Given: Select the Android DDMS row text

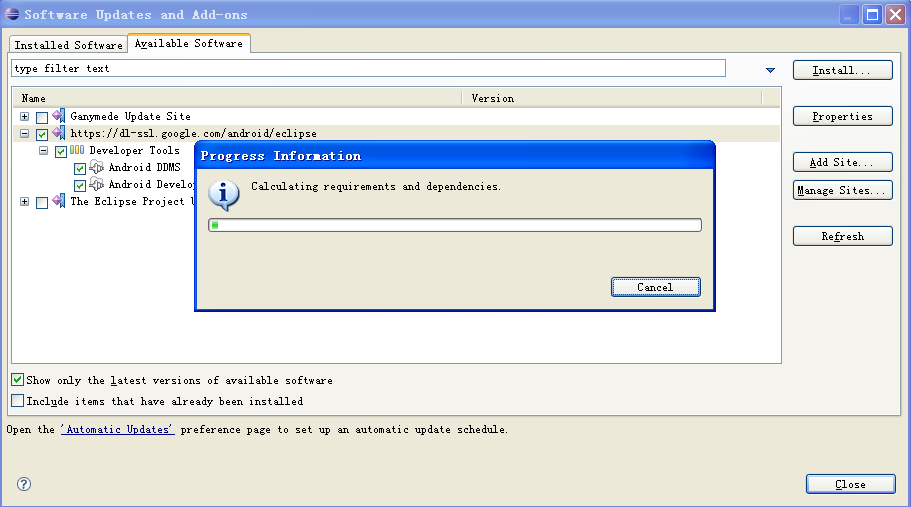Looking at the screenshot, I should pyautogui.click(x=145, y=167).
